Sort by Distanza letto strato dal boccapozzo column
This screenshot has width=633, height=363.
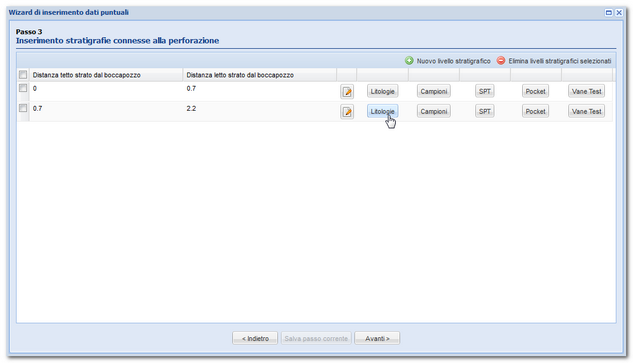260,75
